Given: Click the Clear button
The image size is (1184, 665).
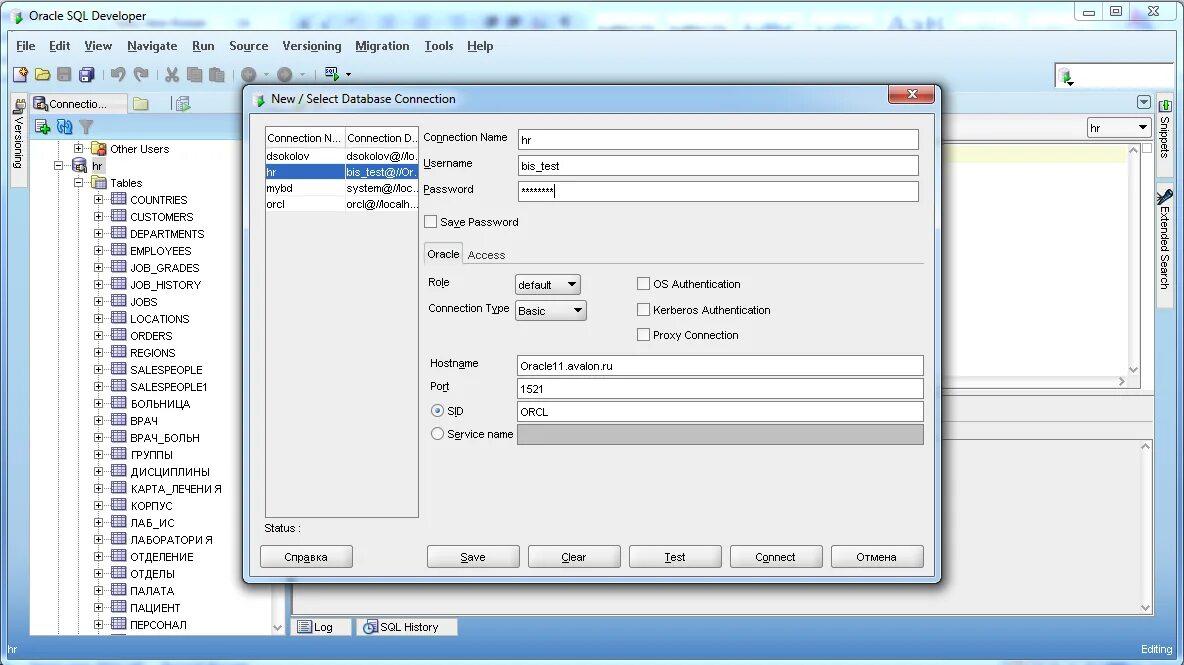Looking at the screenshot, I should click(x=574, y=557).
